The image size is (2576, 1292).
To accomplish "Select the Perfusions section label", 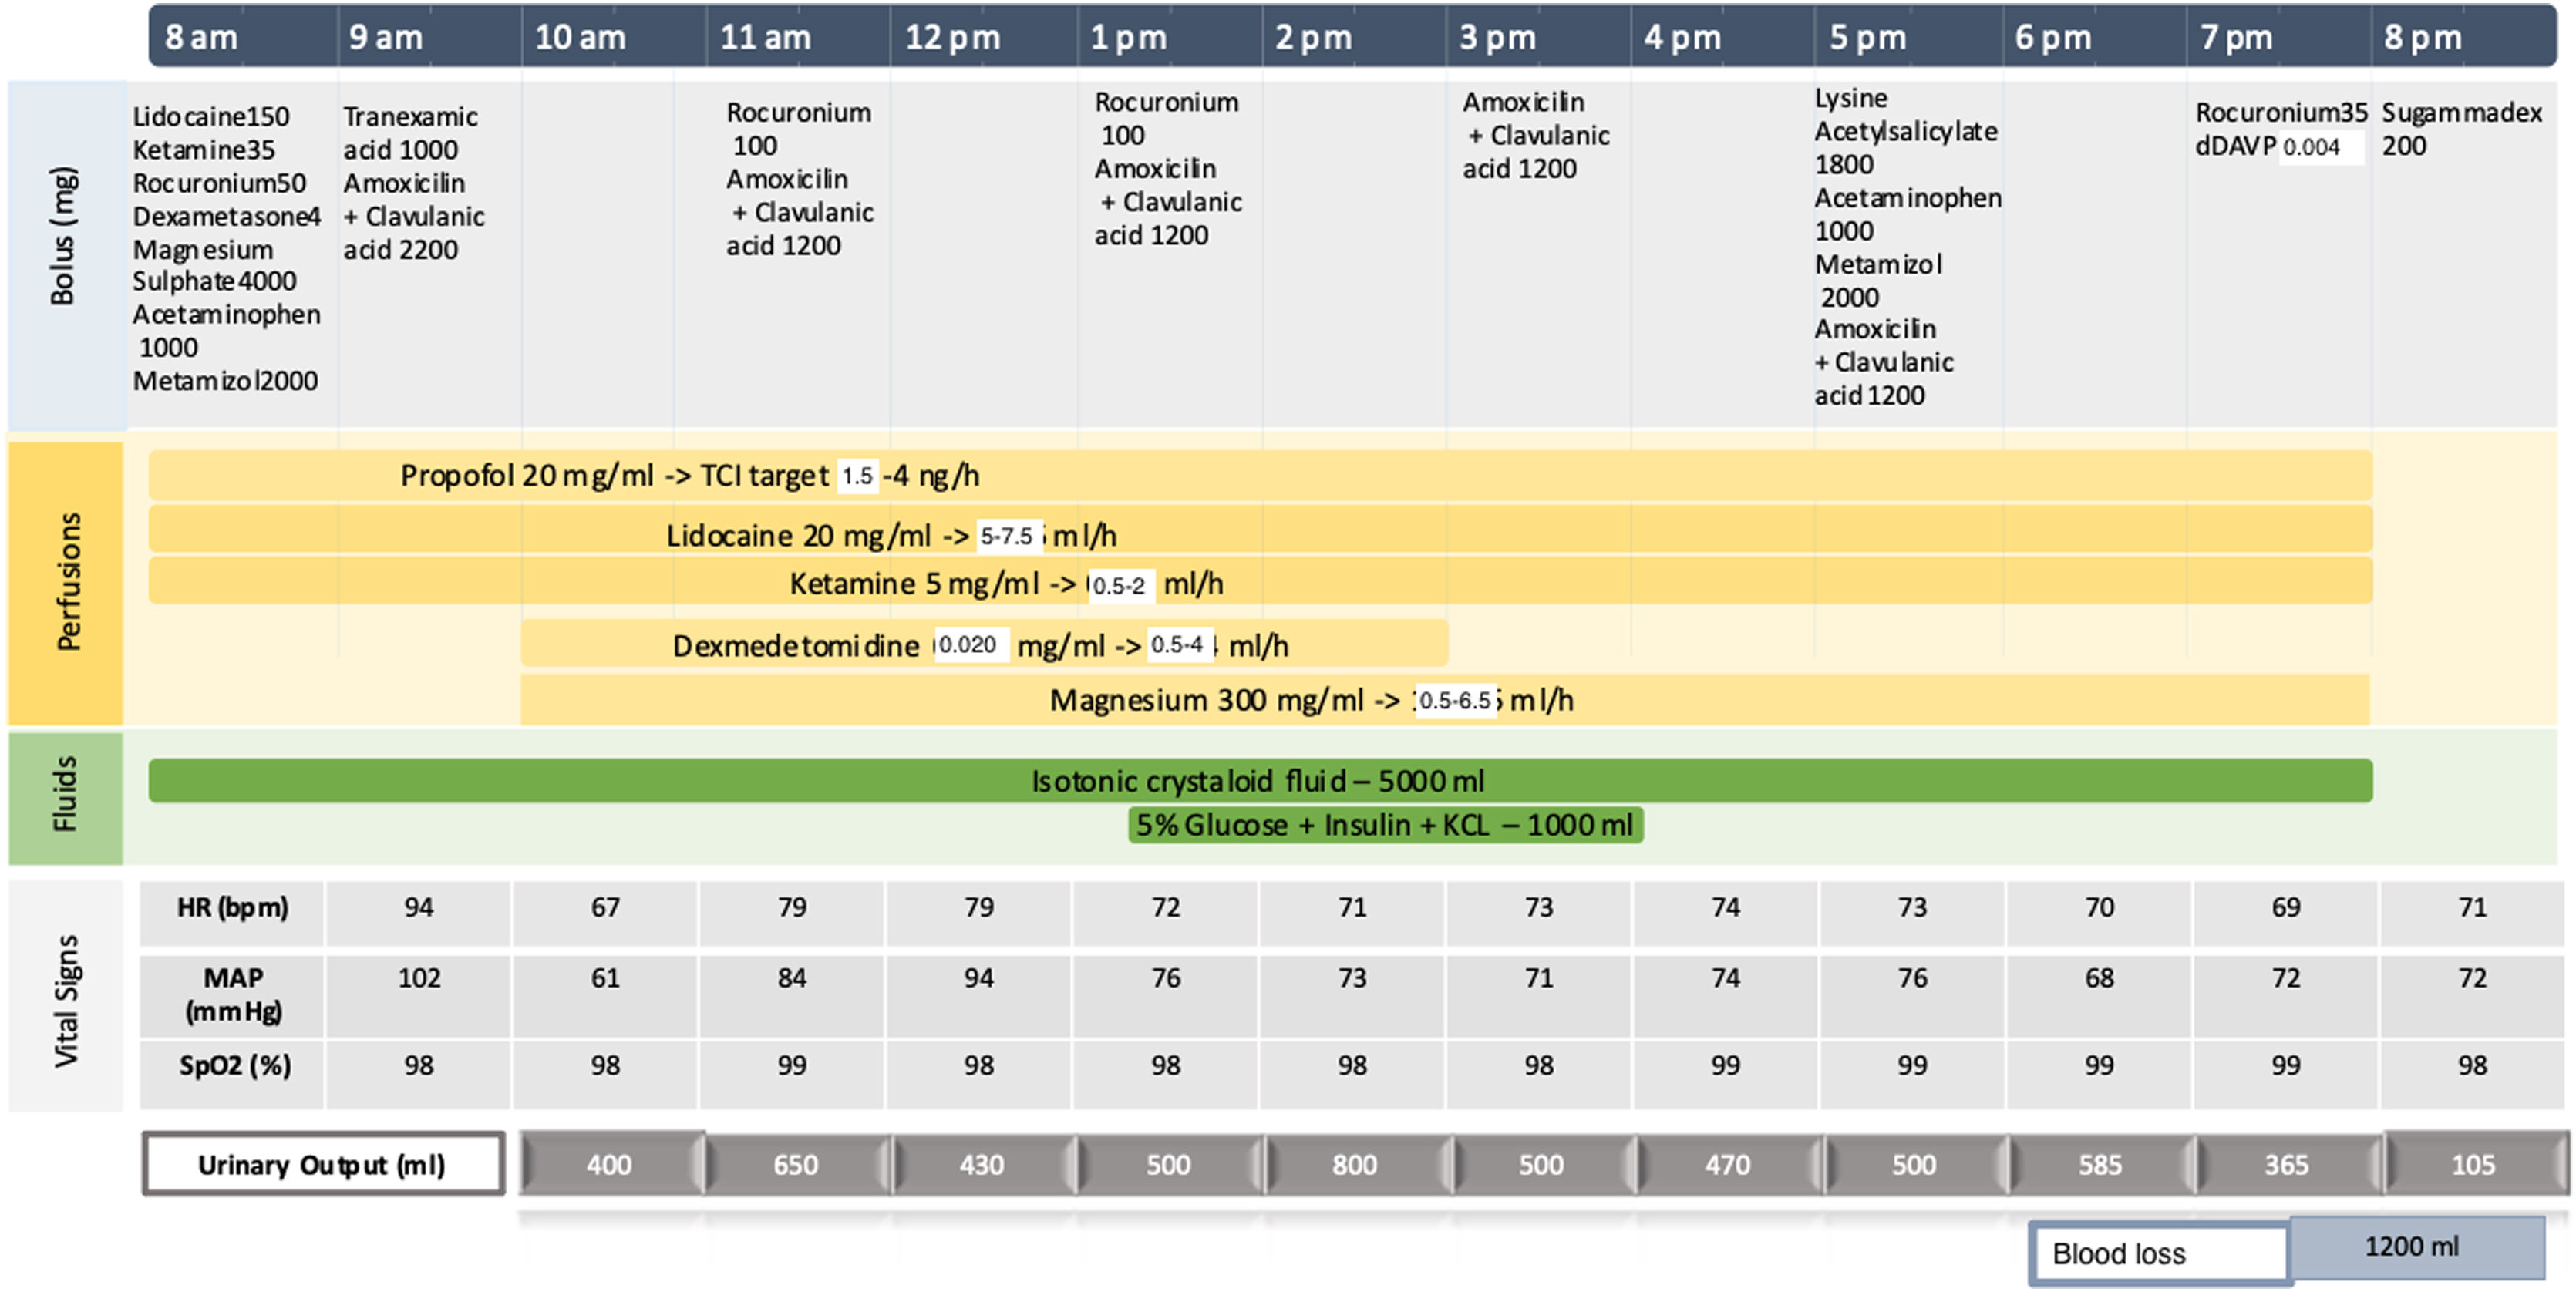I will (x=66, y=582).
